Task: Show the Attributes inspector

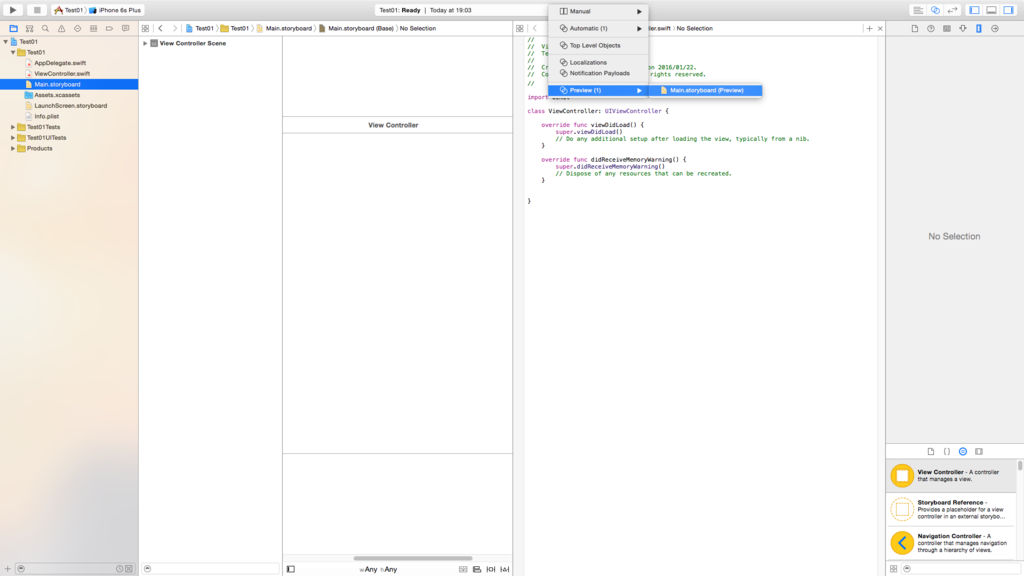Action: click(x=963, y=29)
